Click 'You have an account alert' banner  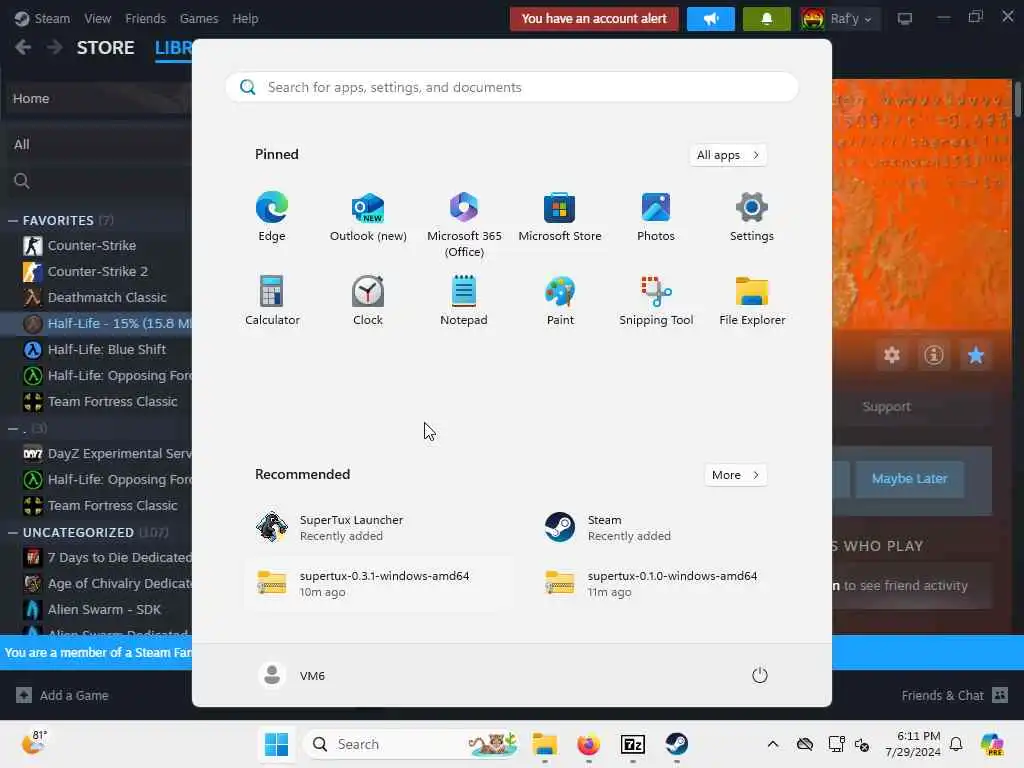[594, 19]
